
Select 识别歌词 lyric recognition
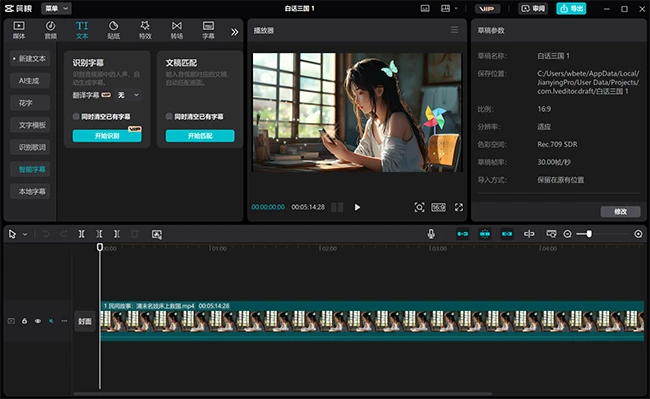point(30,147)
